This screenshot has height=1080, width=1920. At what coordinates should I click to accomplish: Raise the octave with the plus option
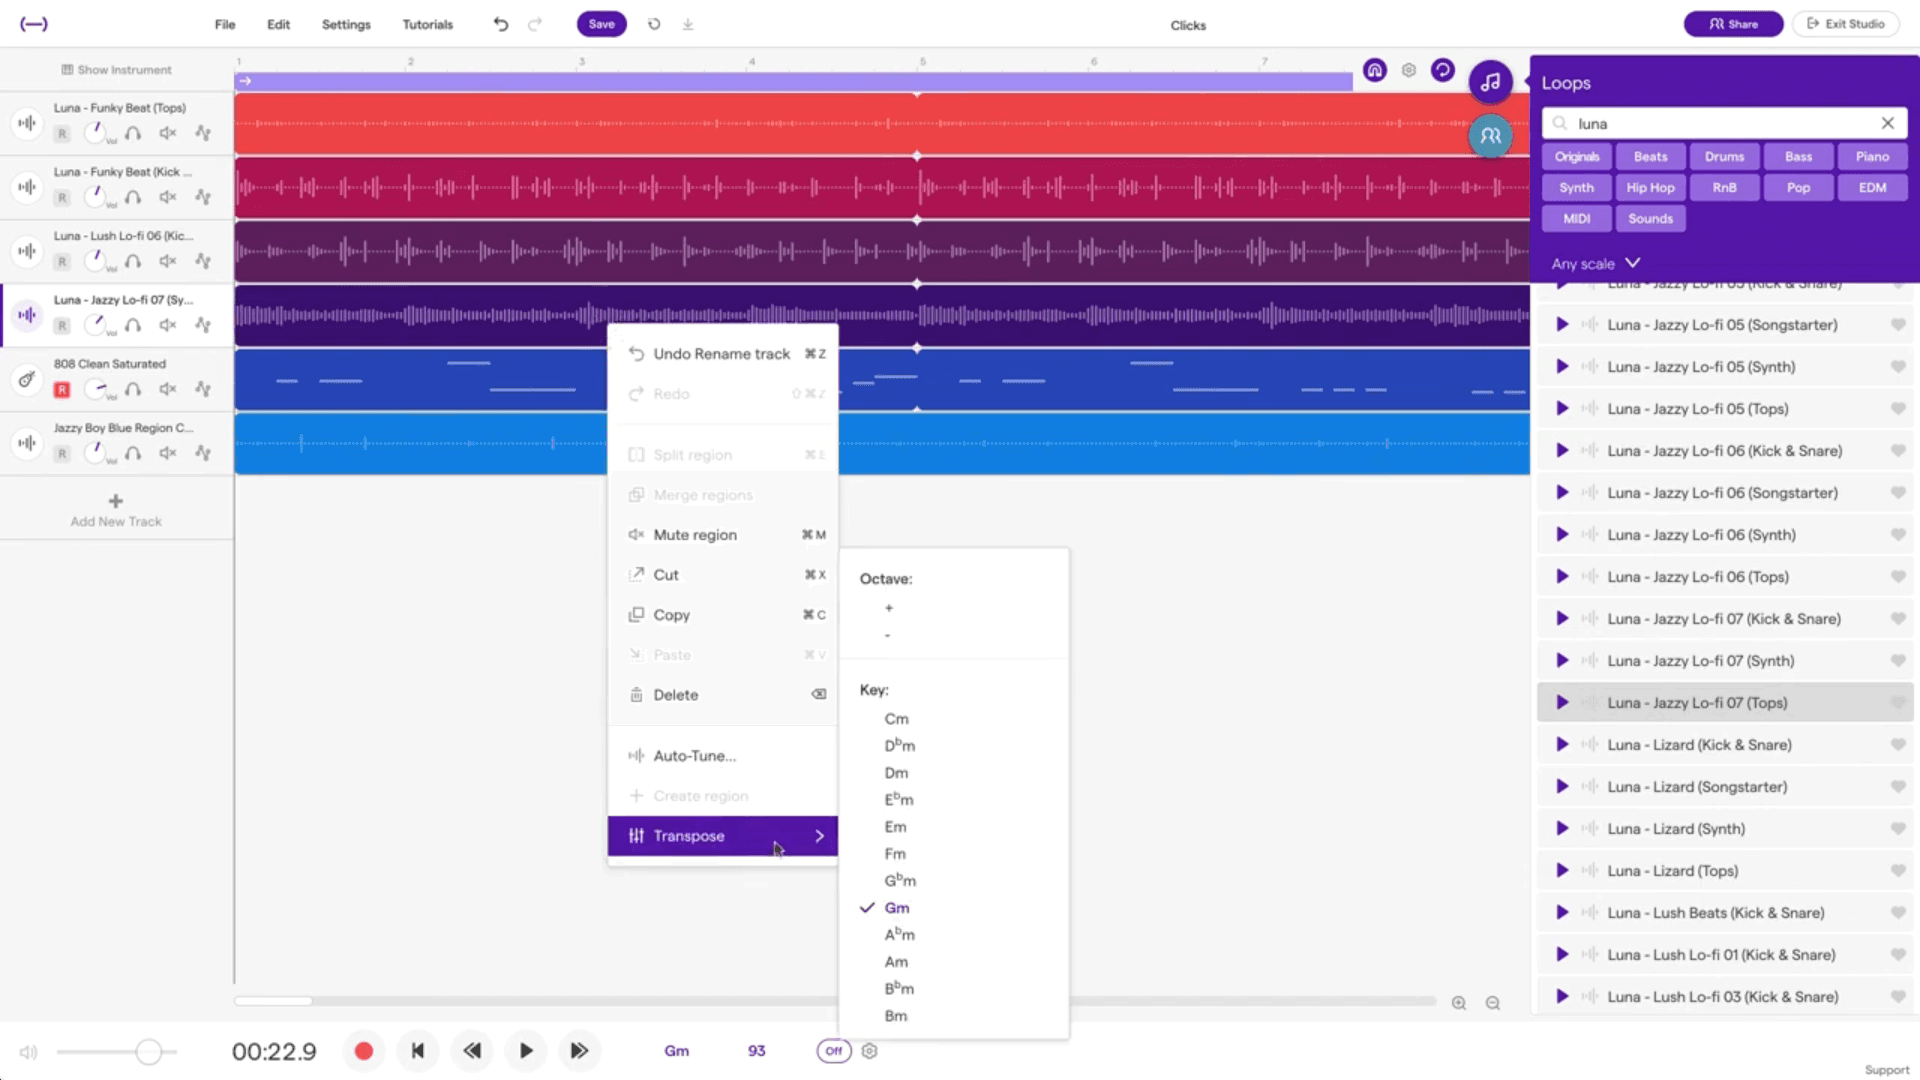889,608
